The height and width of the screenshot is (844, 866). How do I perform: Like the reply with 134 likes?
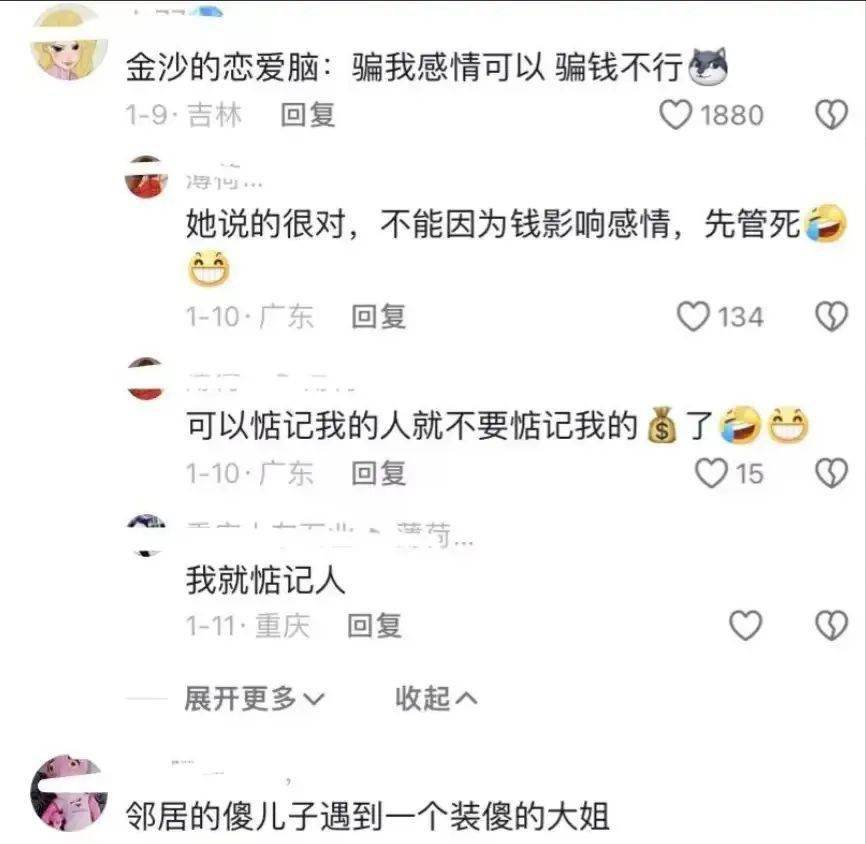tap(693, 316)
